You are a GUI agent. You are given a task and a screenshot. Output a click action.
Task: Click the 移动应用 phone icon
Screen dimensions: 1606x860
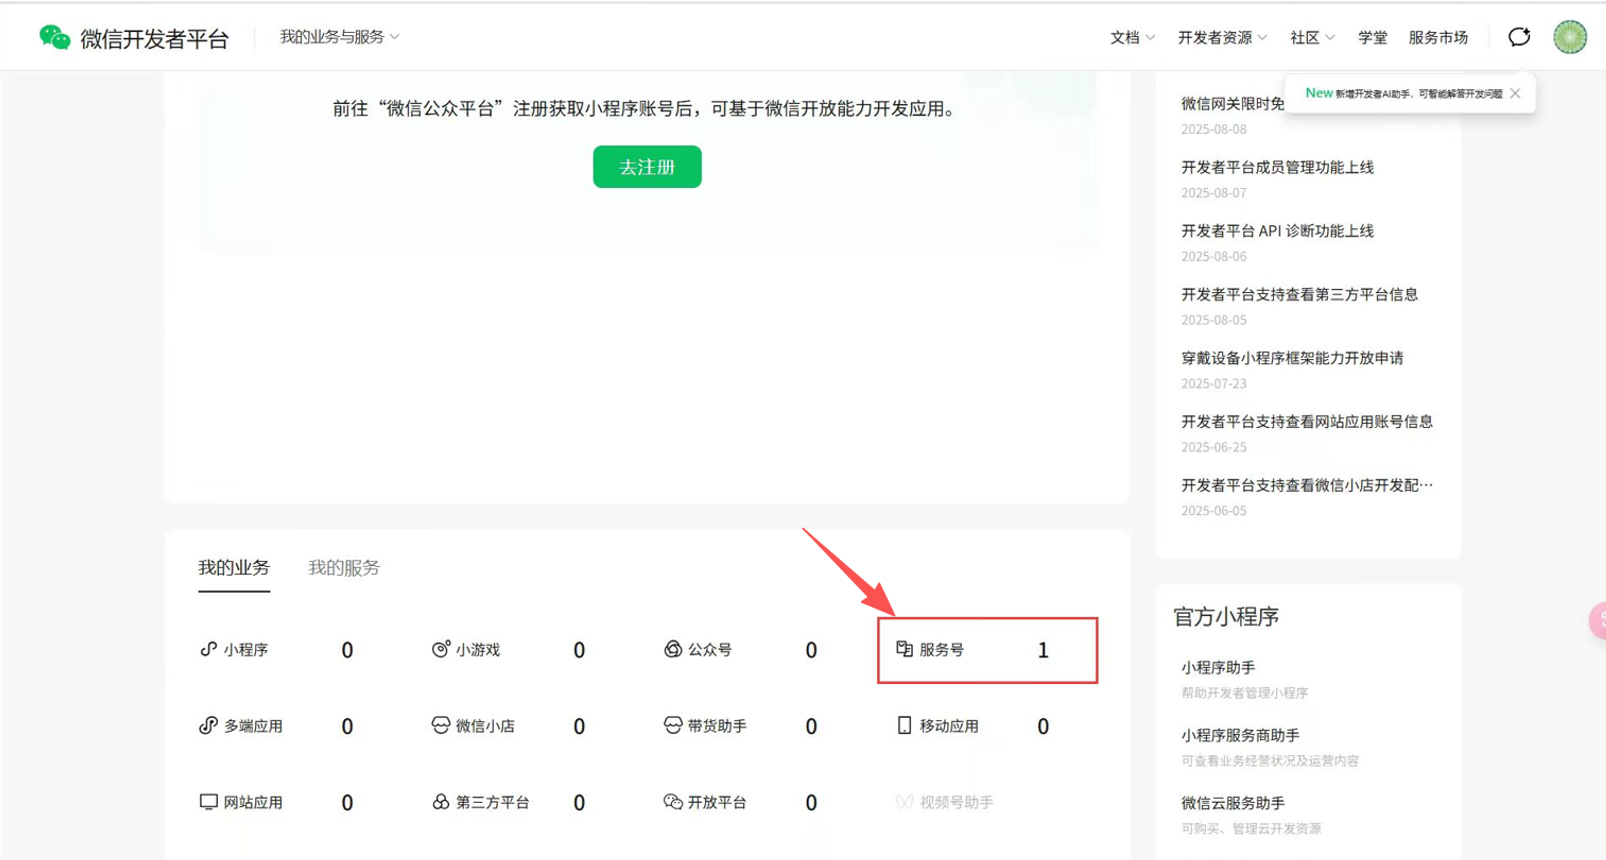coord(904,725)
